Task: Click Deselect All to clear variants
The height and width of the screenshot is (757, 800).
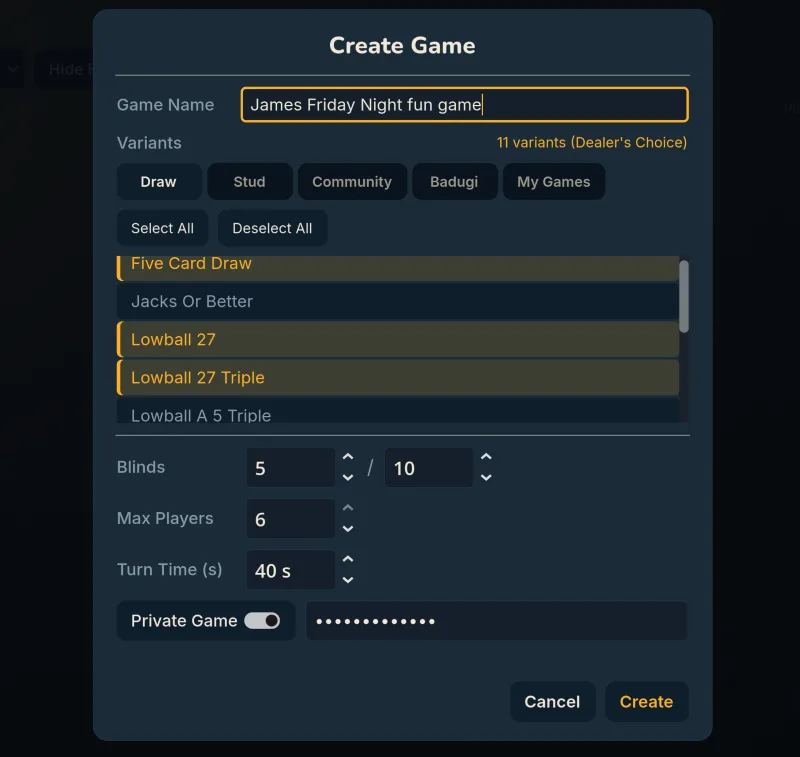Action: [272, 227]
